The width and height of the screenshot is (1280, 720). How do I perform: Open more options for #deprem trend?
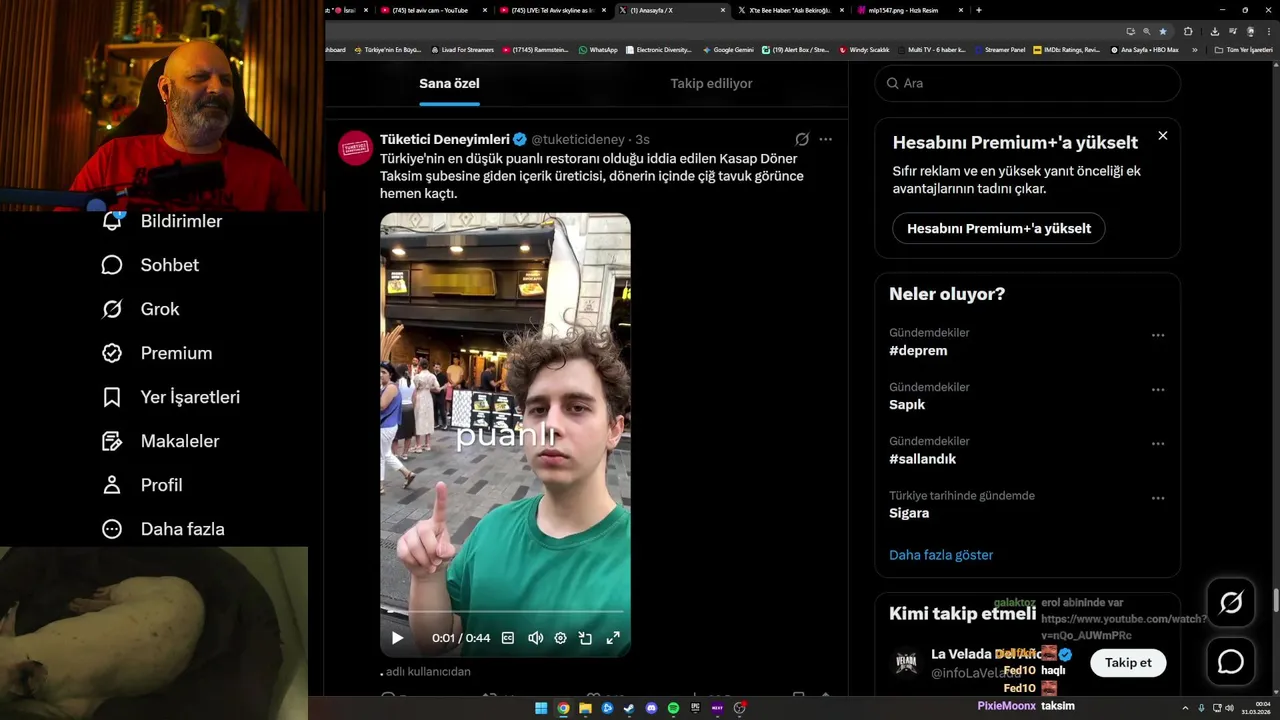(x=1158, y=336)
